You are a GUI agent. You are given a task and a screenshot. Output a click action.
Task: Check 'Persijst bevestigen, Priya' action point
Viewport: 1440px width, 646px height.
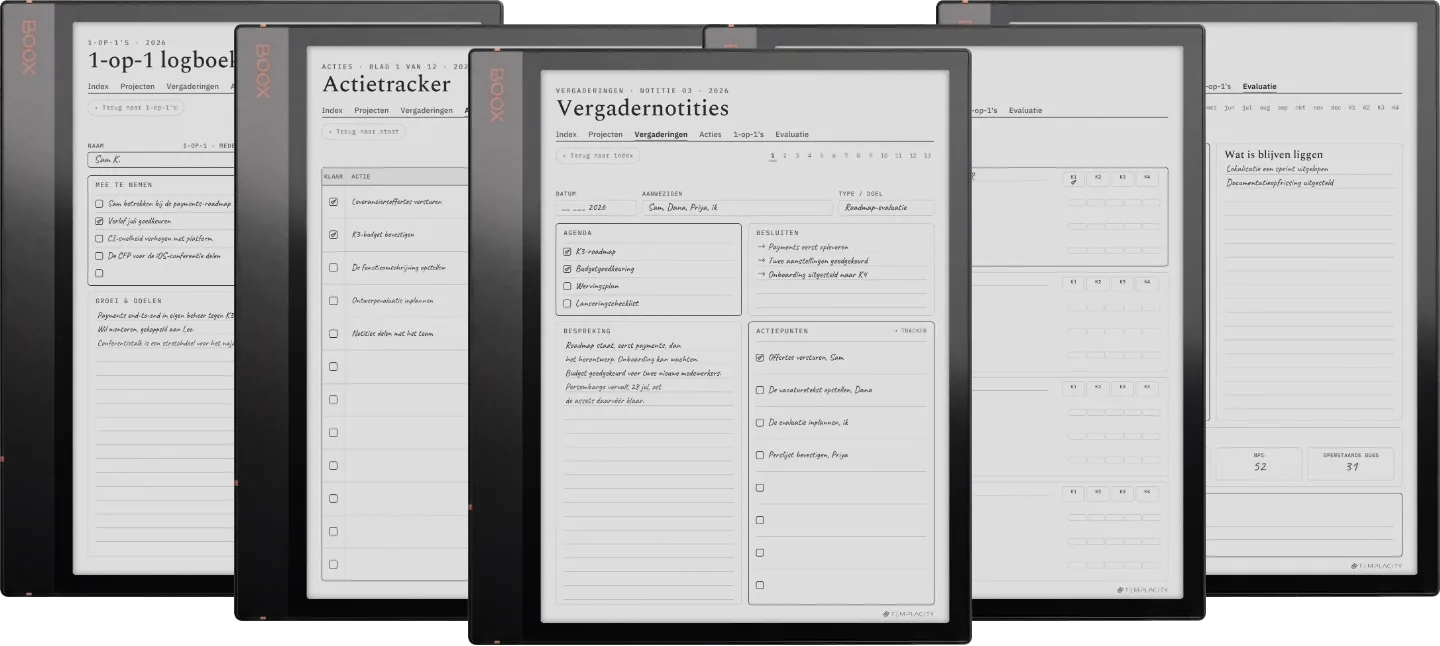760,455
